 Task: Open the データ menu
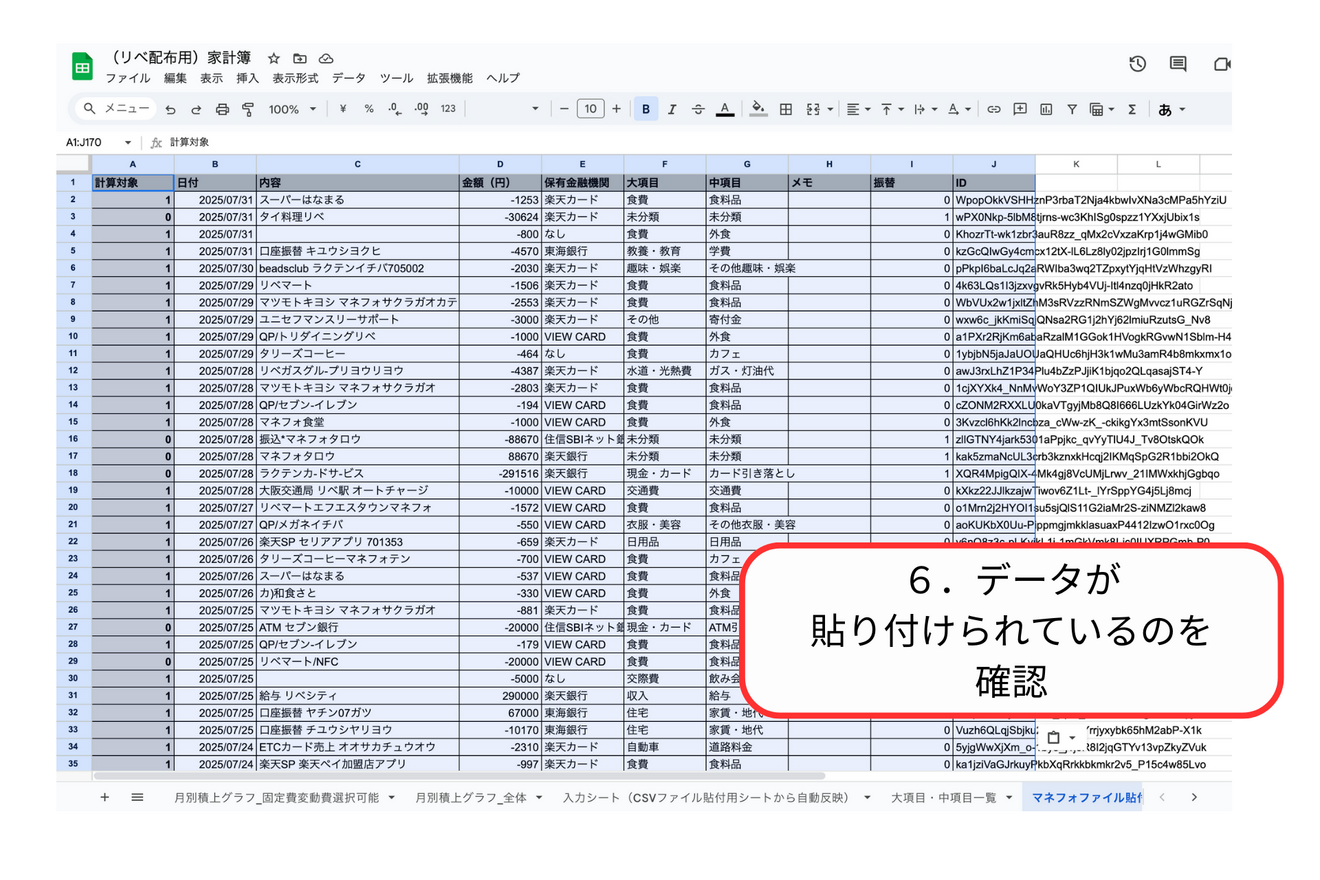pos(349,78)
